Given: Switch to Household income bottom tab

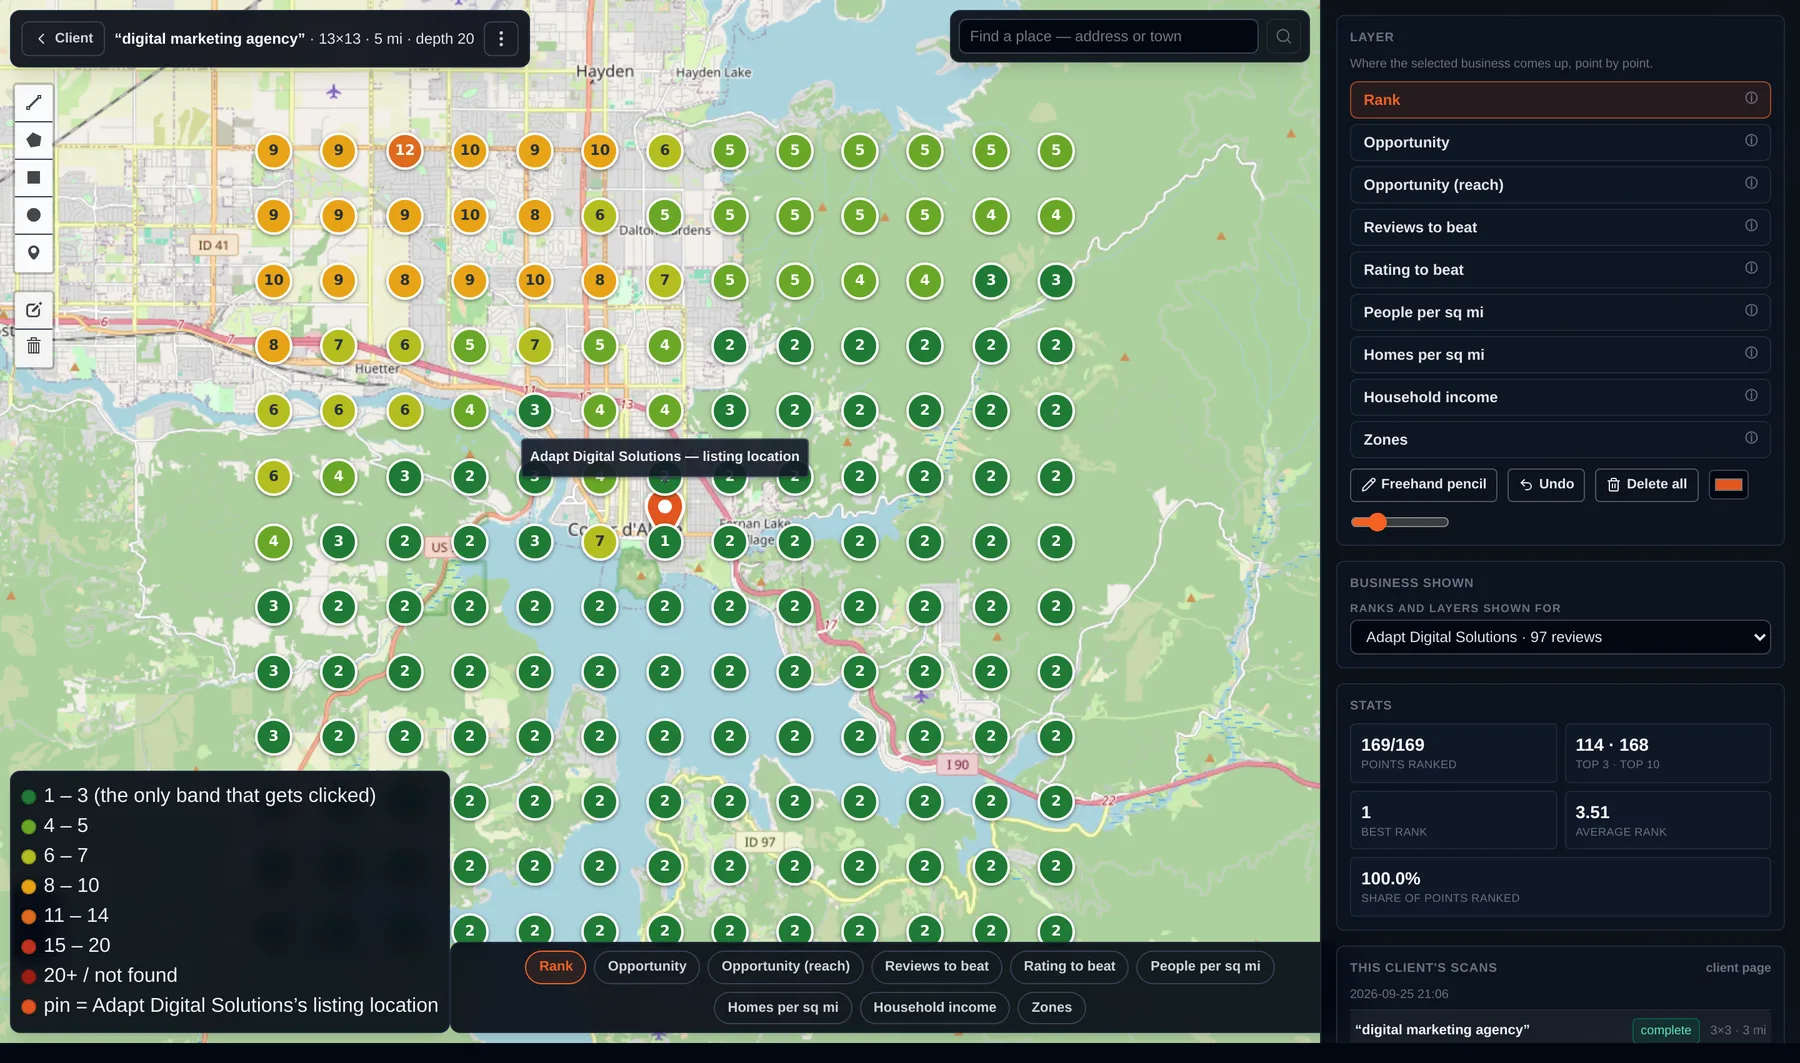Looking at the screenshot, I should 935,1008.
